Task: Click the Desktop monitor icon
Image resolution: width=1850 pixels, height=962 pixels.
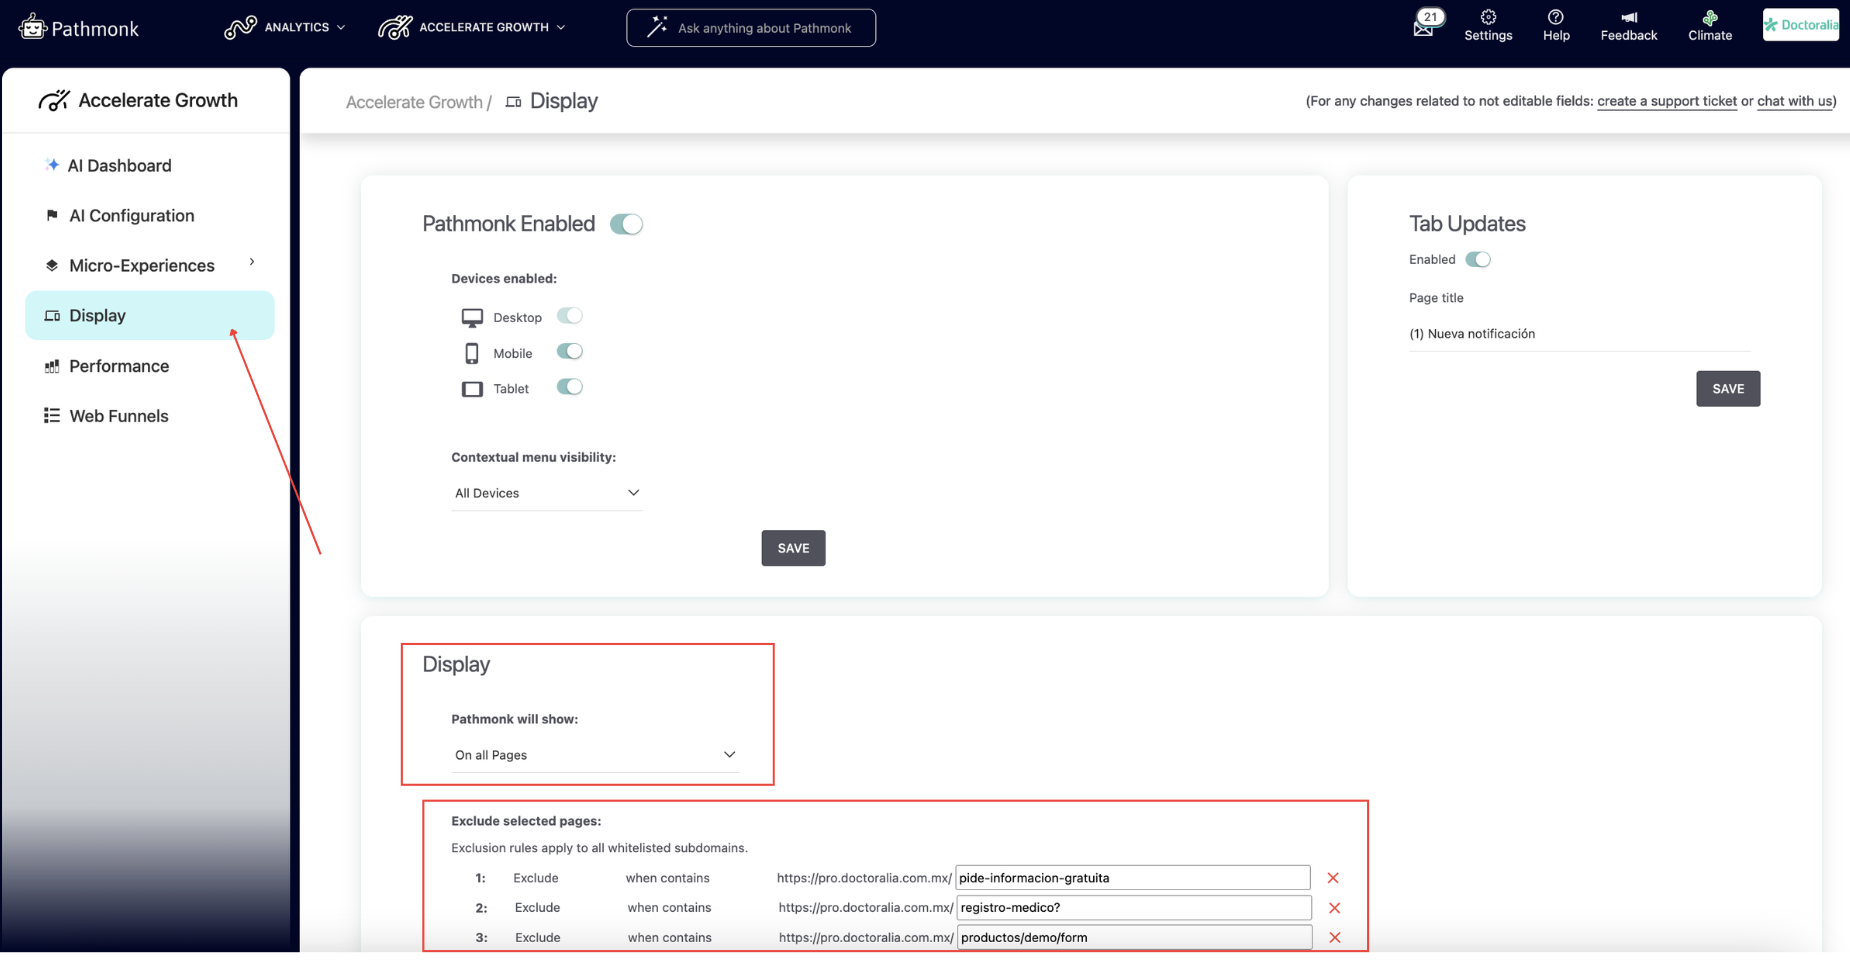Action: point(472,318)
